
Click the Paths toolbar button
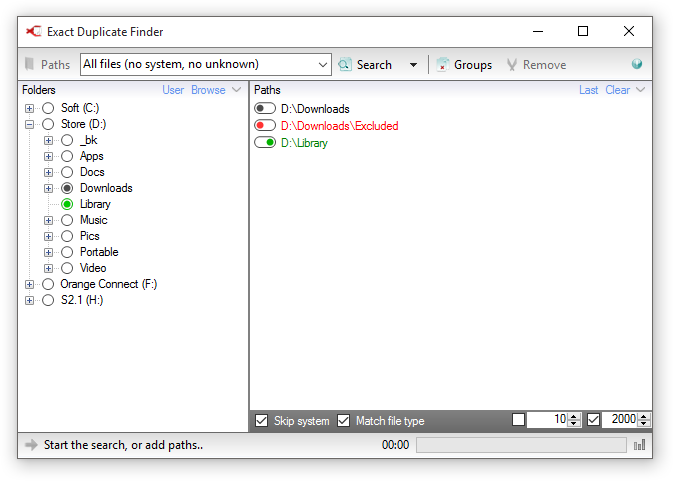(48, 64)
